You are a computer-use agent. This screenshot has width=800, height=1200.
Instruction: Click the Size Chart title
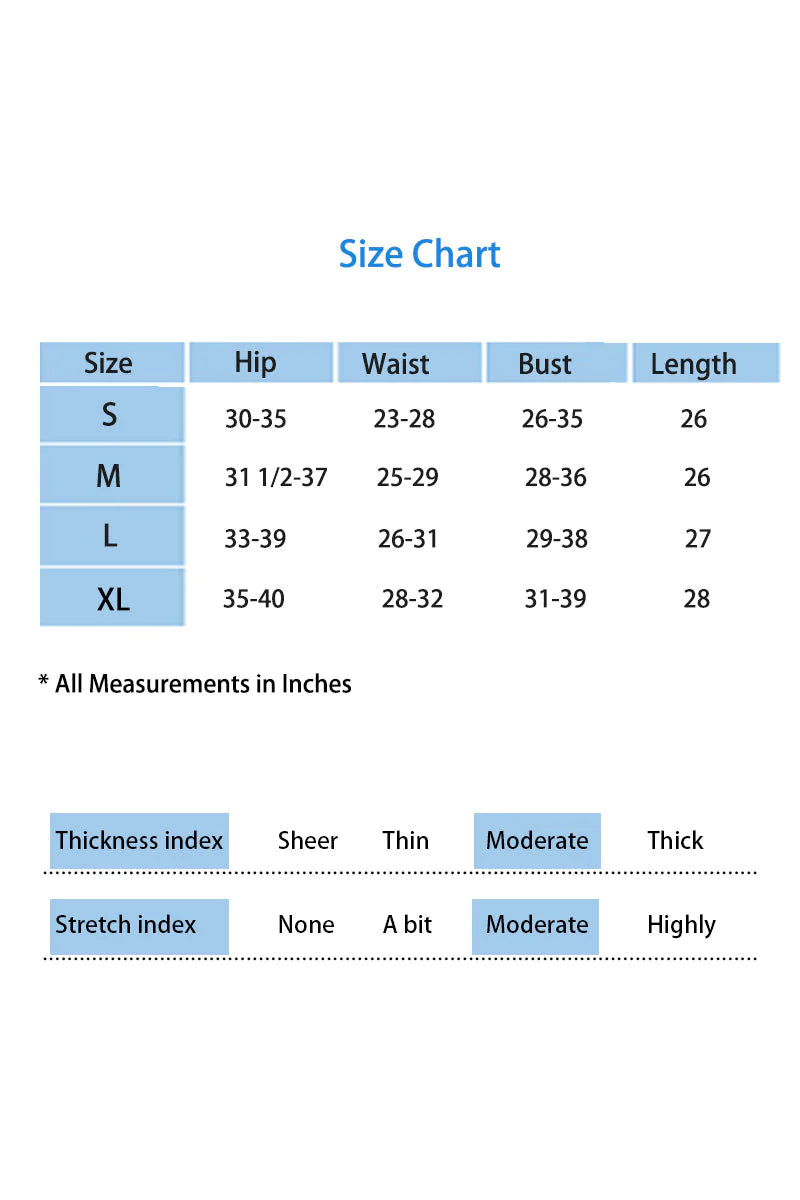pos(419,255)
